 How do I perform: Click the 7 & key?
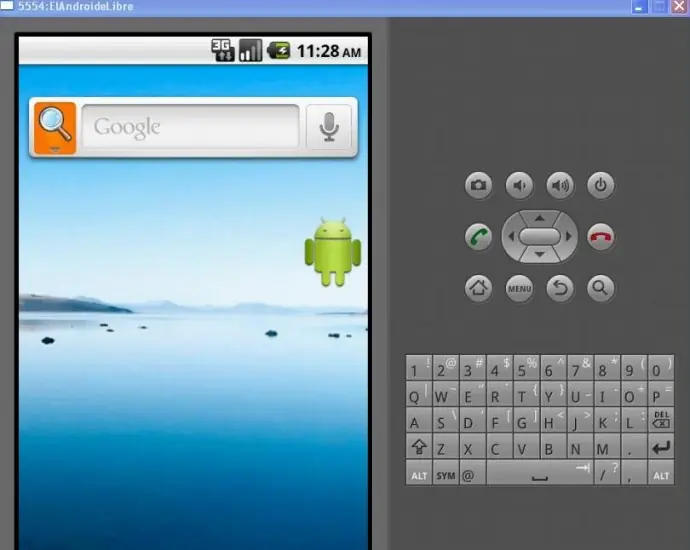(580, 368)
